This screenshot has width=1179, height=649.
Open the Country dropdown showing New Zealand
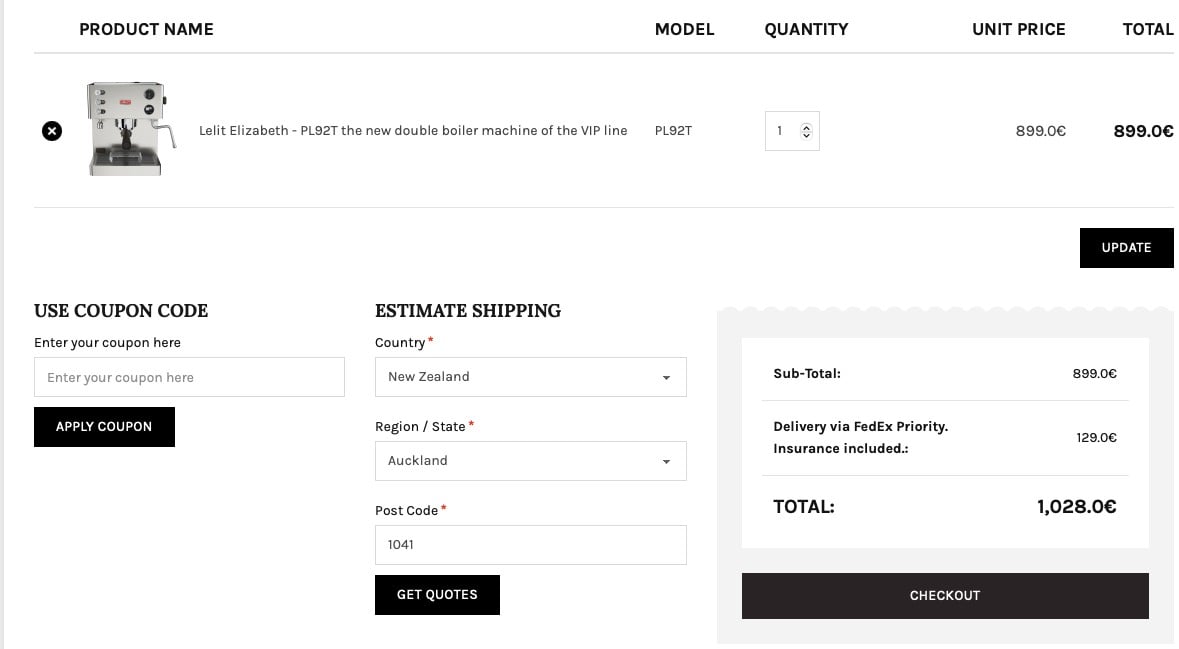click(x=530, y=377)
